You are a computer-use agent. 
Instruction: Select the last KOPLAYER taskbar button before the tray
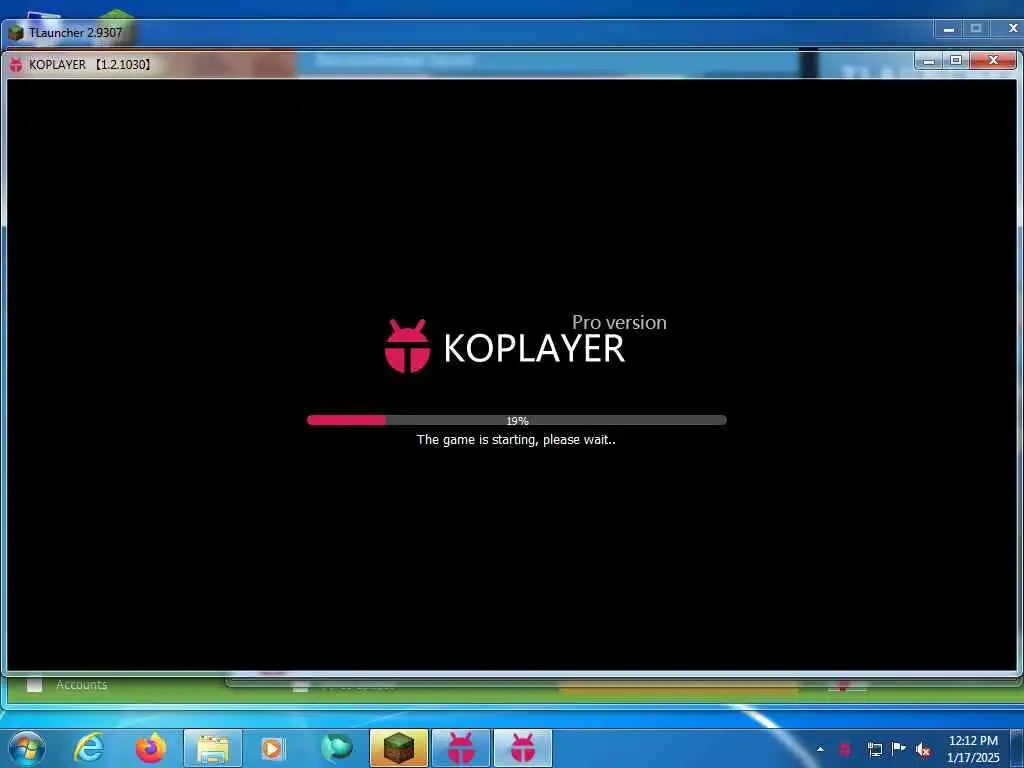pos(522,748)
